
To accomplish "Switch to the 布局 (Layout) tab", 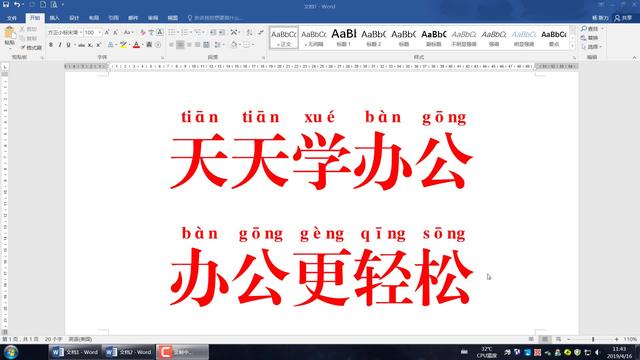I will (x=93, y=18).
